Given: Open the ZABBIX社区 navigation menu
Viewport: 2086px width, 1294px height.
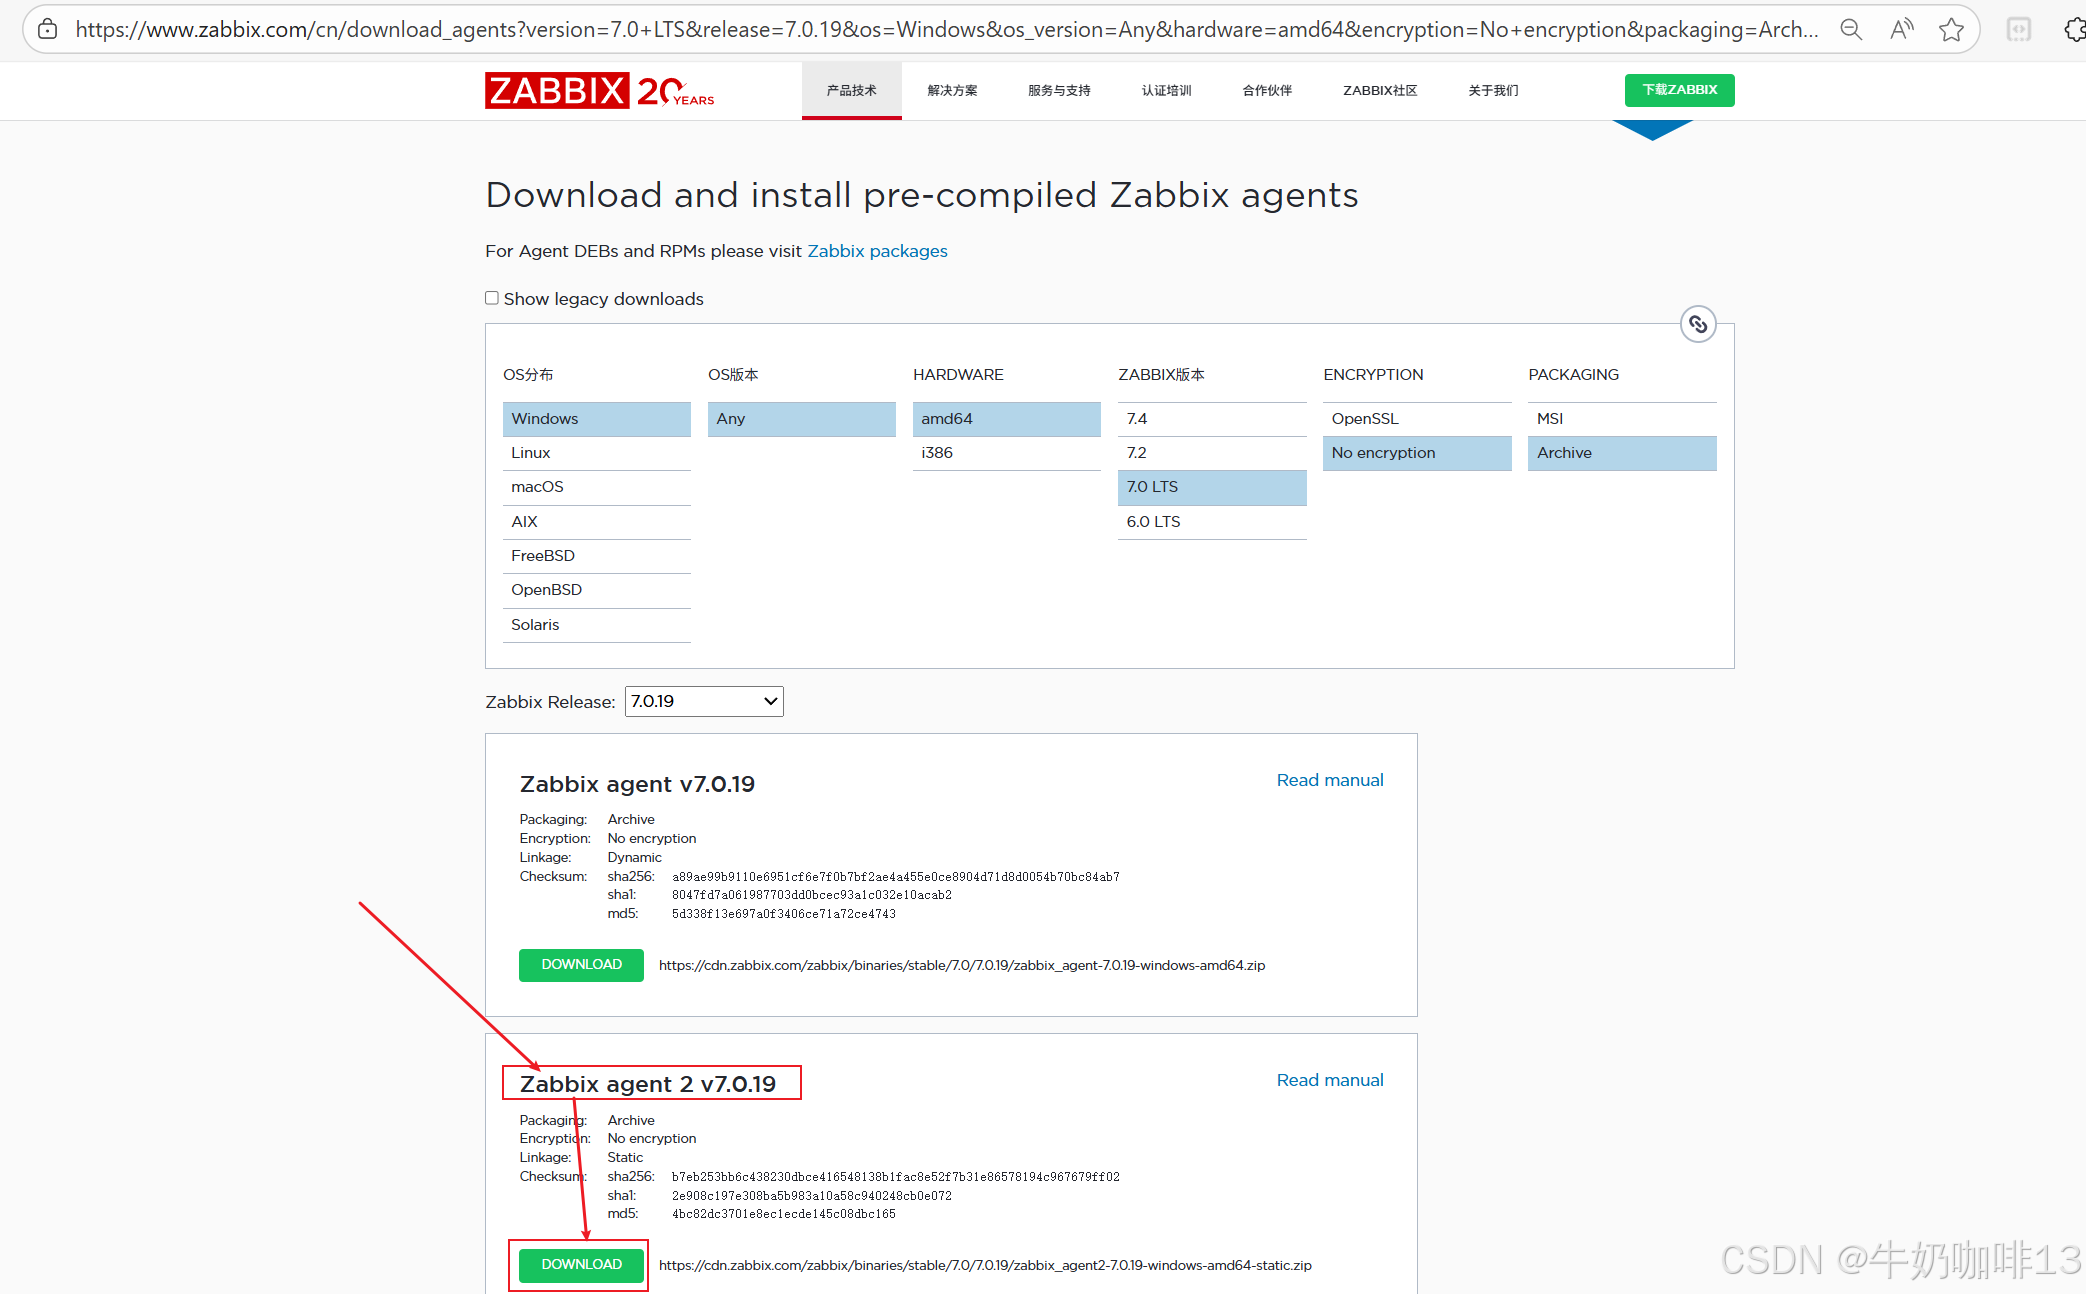Looking at the screenshot, I should point(1380,91).
